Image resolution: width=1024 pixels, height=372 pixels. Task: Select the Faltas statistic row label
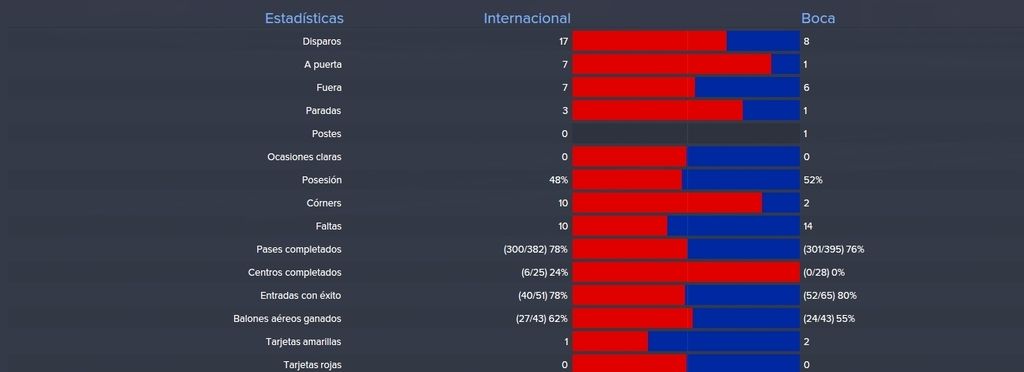pos(328,226)
